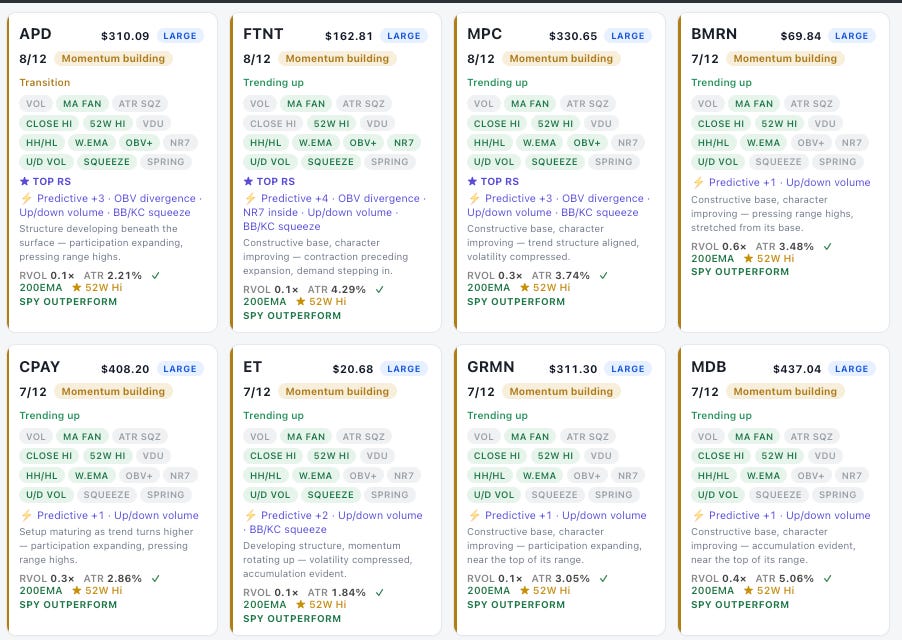Click the HH/HL chip on MDB card
Viewport: 902px width, 640px height.
pyautogui.click(x=713, y=476)
